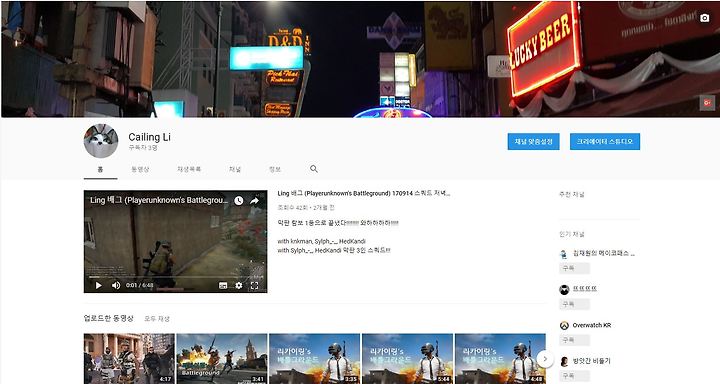The width and height of the screenshot is (720, 384).
Task: Click the share arrow icon on the video
Action: point(254,201)
